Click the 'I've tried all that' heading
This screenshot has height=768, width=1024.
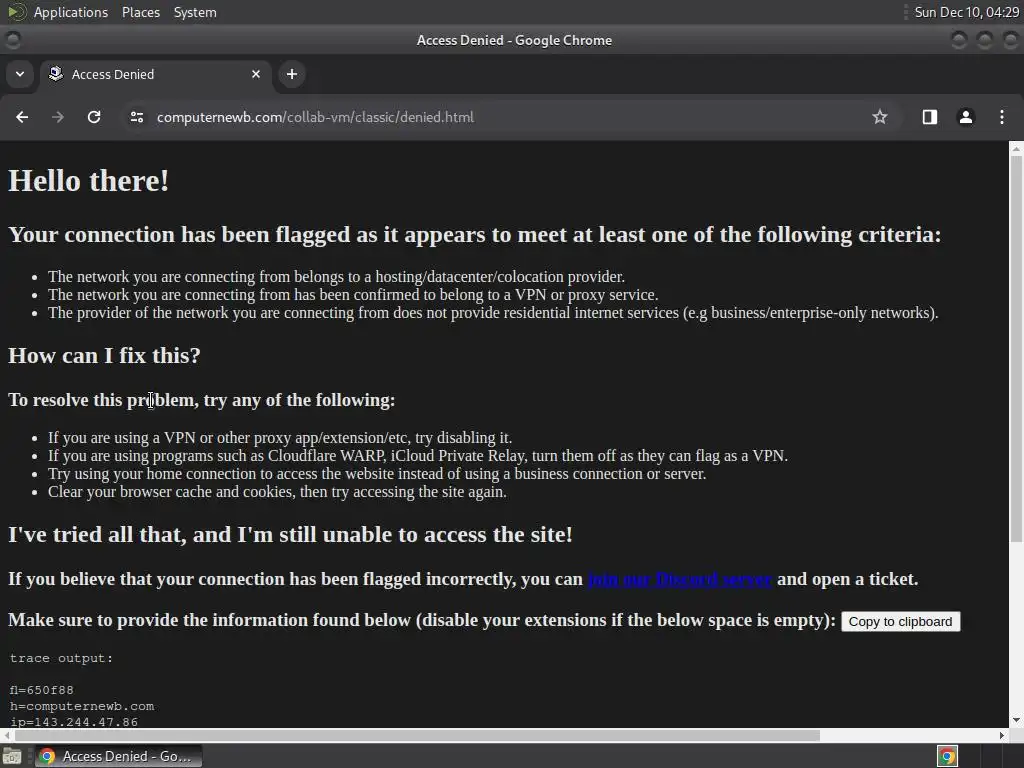[290, 534]
